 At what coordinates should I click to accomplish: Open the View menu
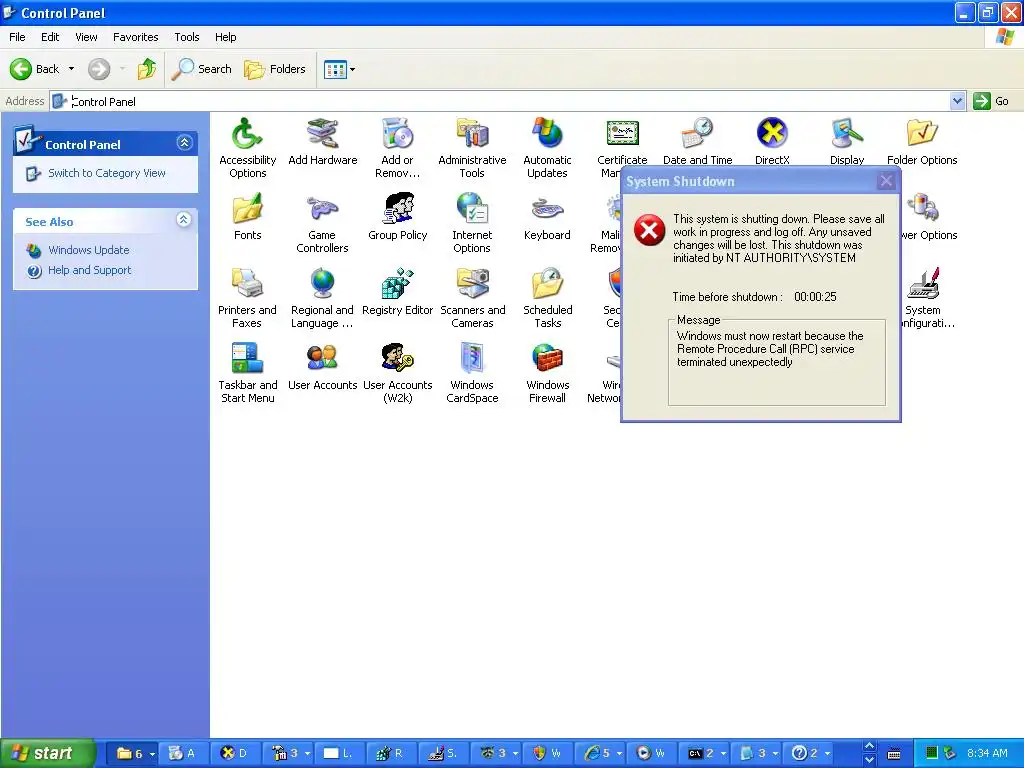click(86, 37)
